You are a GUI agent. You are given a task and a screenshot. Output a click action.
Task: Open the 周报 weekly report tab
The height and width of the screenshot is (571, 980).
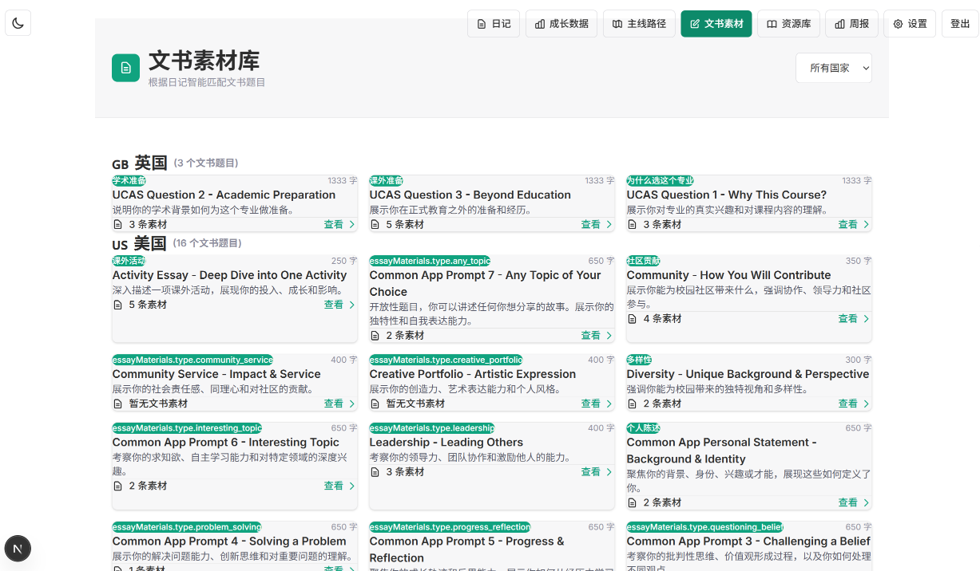click(851, 24)
